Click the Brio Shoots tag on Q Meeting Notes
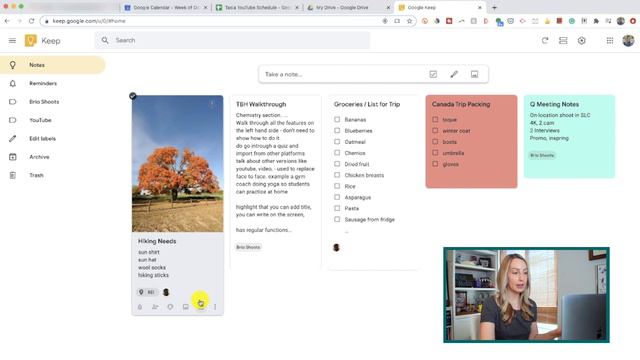The height and width of the screenshot is (360, 640). click(542, 155)
